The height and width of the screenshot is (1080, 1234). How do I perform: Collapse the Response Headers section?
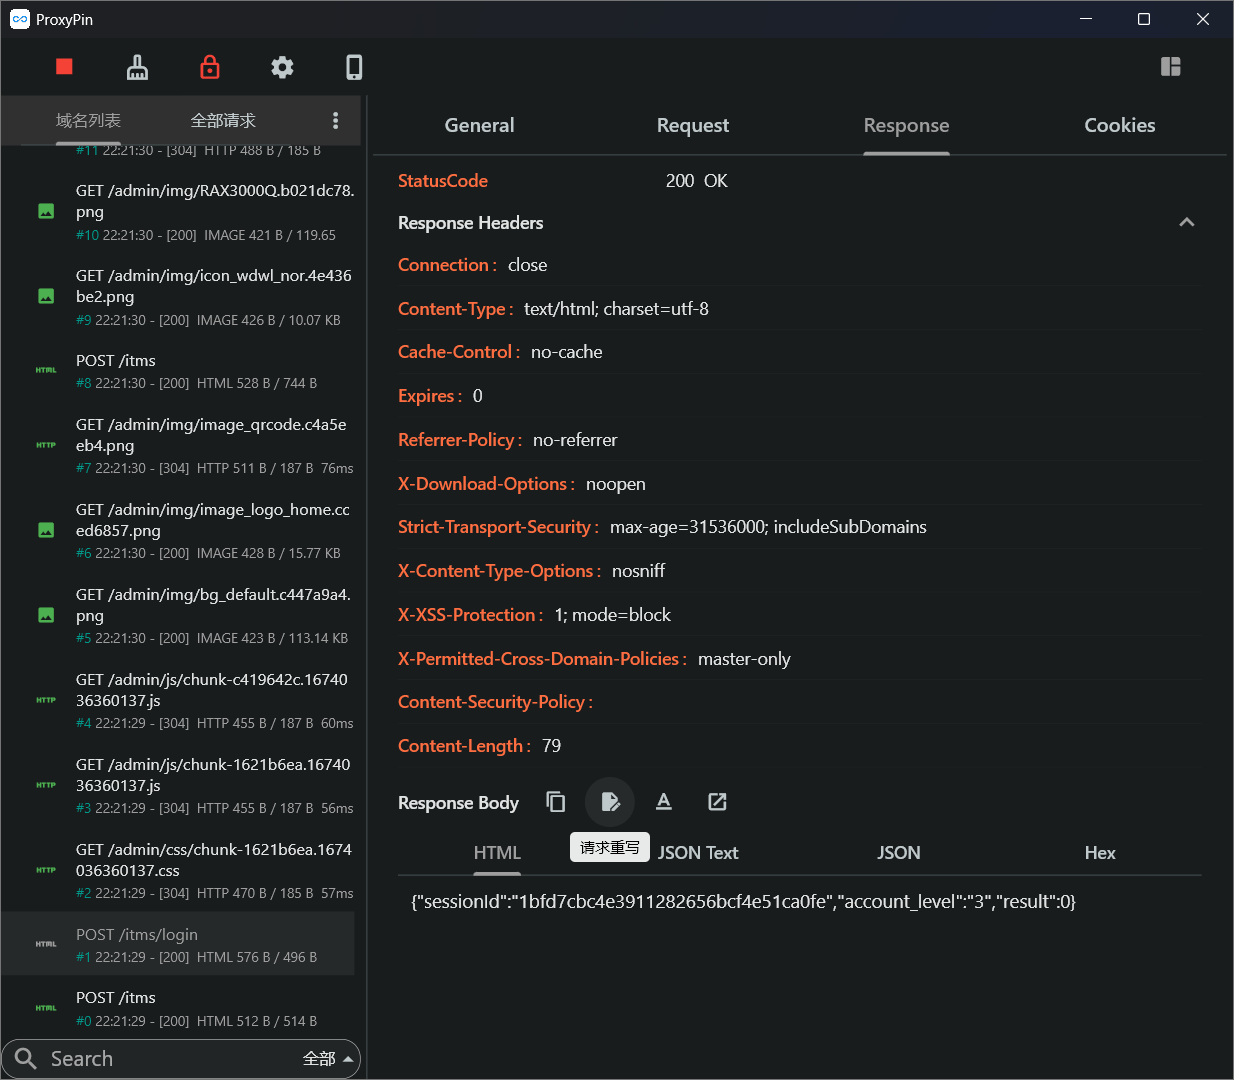point(1186,223)
